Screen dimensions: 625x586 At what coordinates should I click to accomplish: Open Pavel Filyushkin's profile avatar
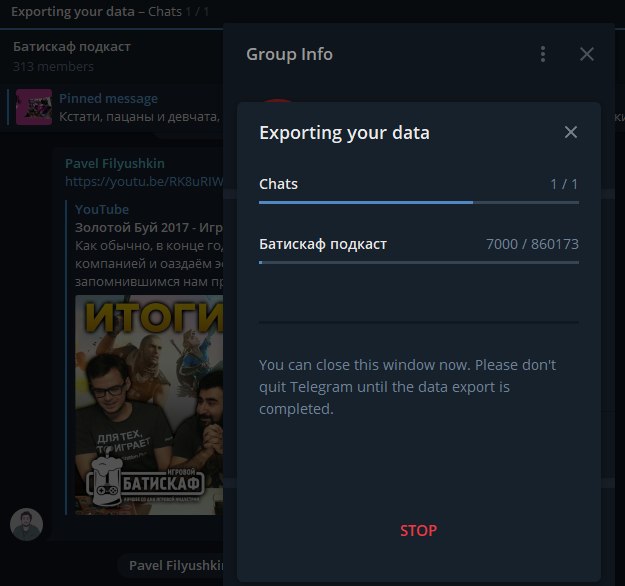pos(26,524)
